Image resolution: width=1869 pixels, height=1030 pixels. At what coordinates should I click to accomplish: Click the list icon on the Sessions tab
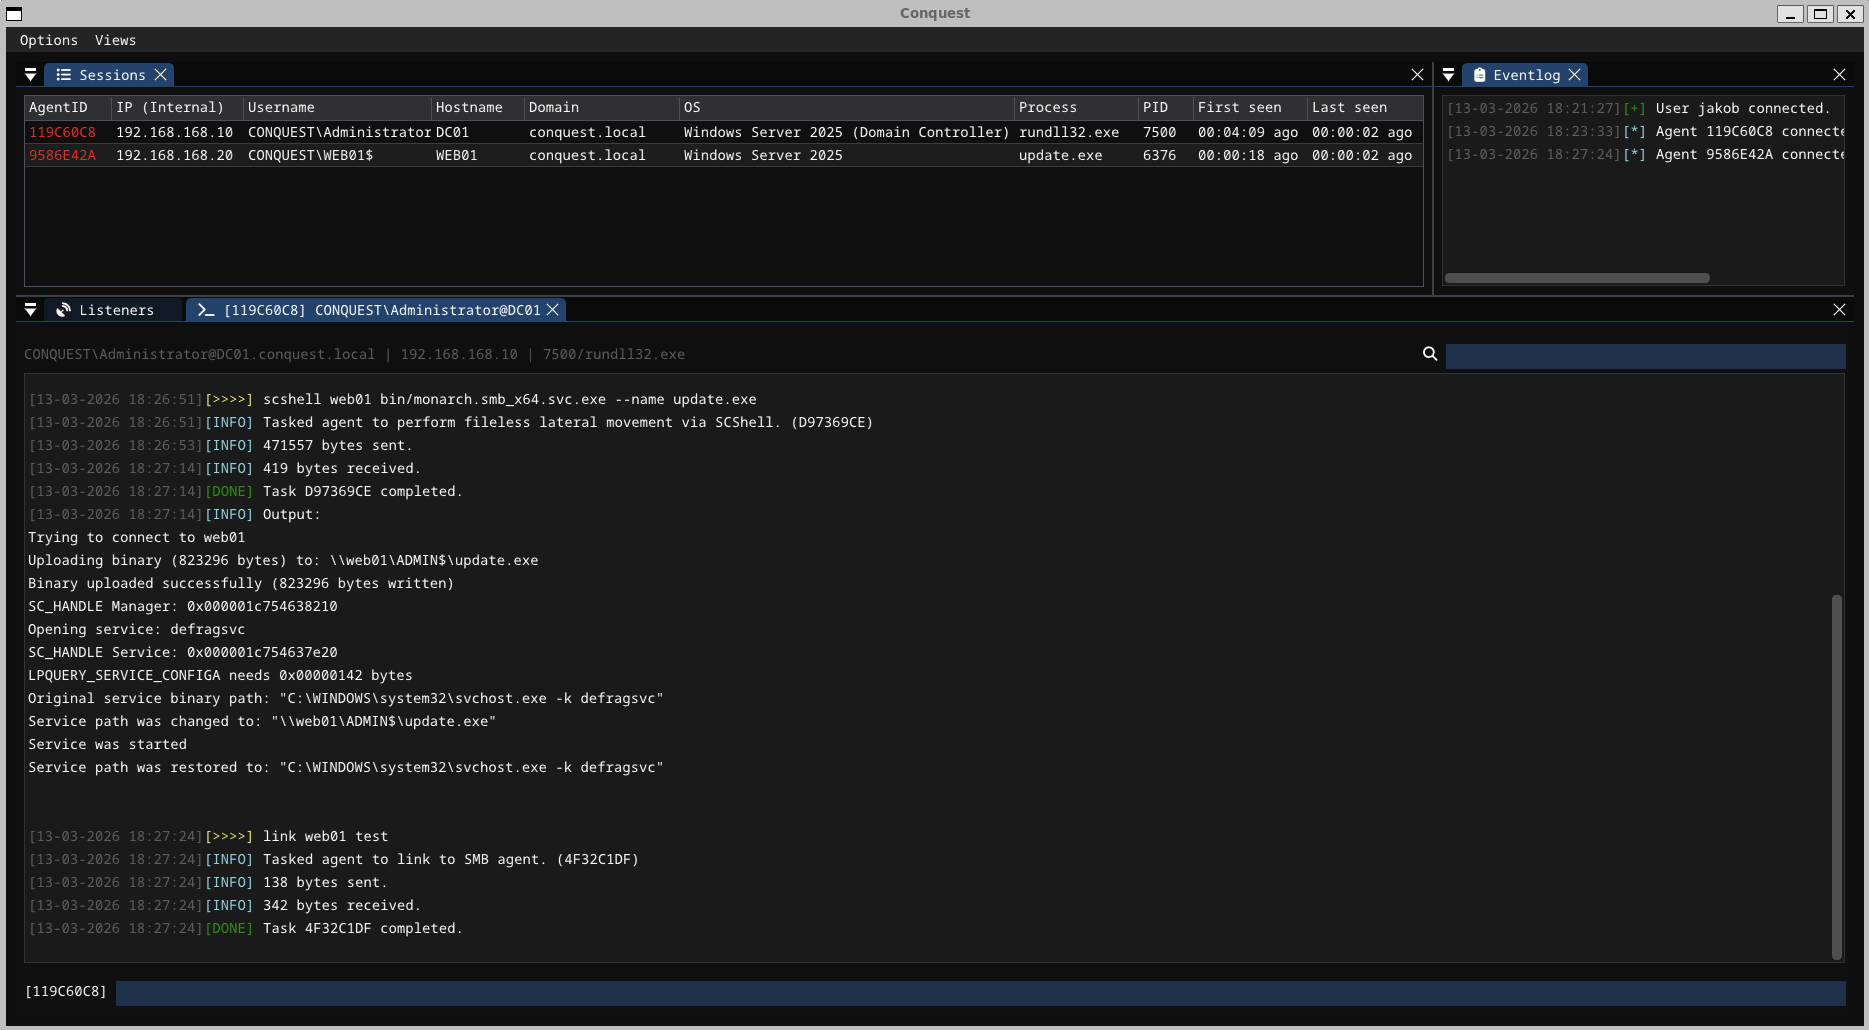(x=63, y=74)
